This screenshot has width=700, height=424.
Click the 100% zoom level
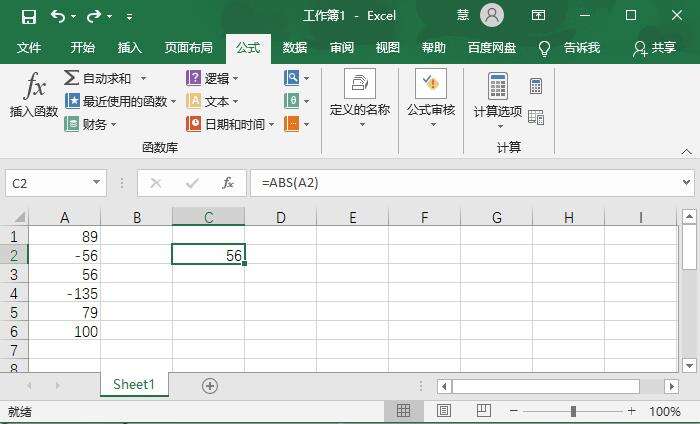[x=665, y=411]
